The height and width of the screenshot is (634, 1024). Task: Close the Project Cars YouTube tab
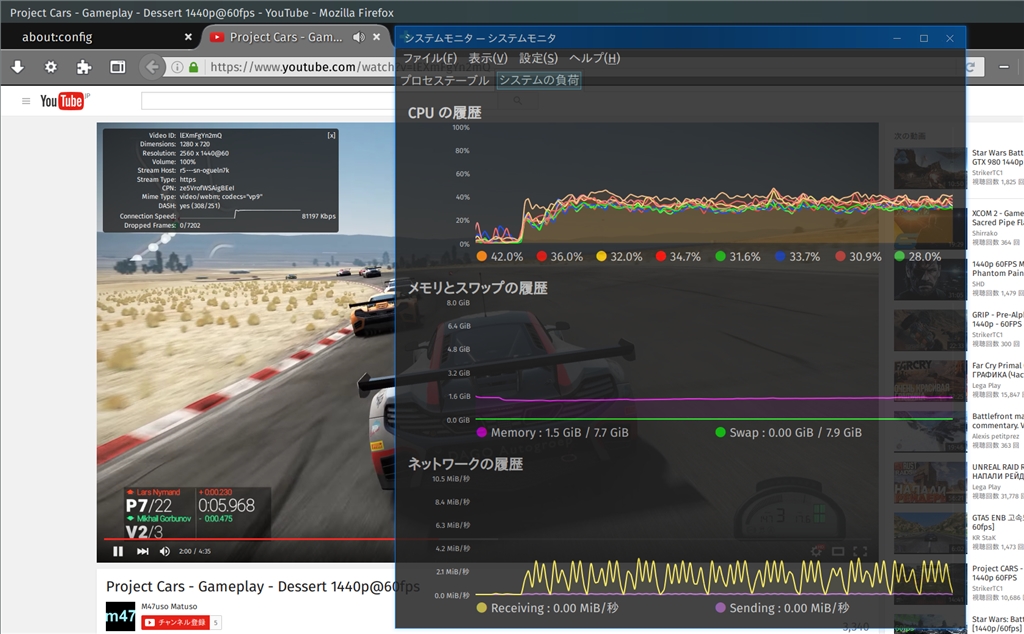pos(377,37)
